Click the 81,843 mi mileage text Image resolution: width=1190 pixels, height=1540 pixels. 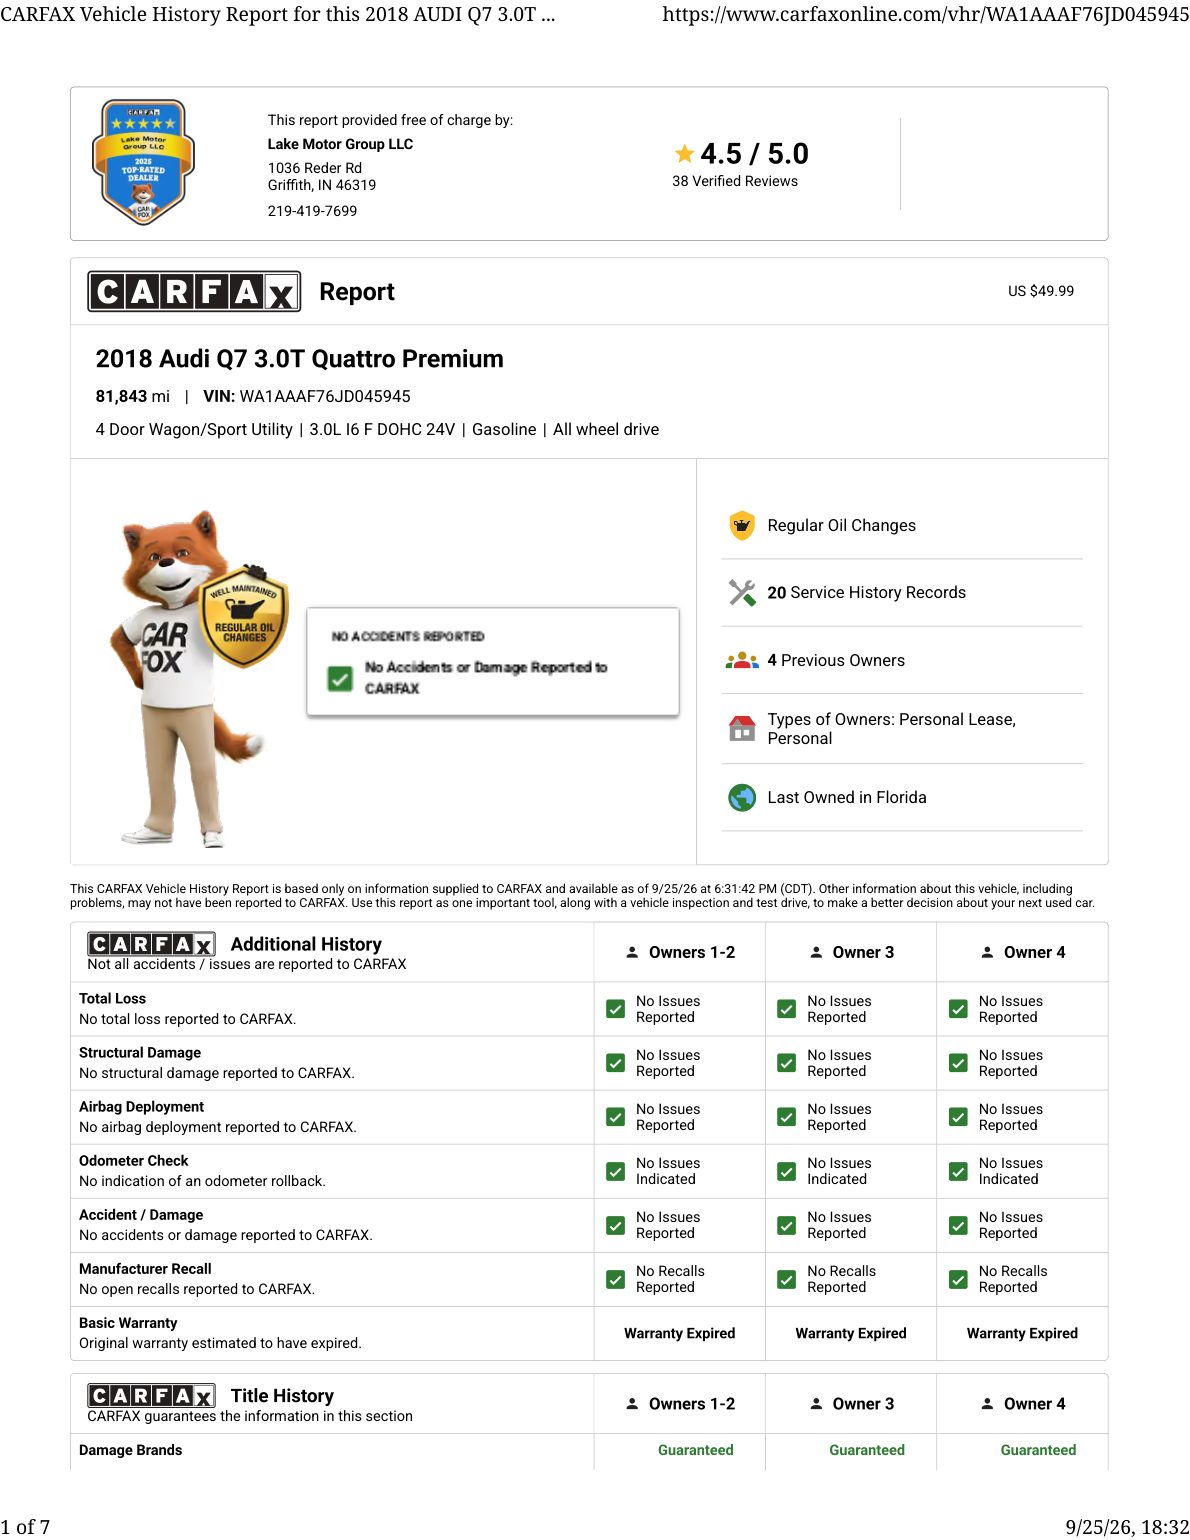(x=132, y=396)
